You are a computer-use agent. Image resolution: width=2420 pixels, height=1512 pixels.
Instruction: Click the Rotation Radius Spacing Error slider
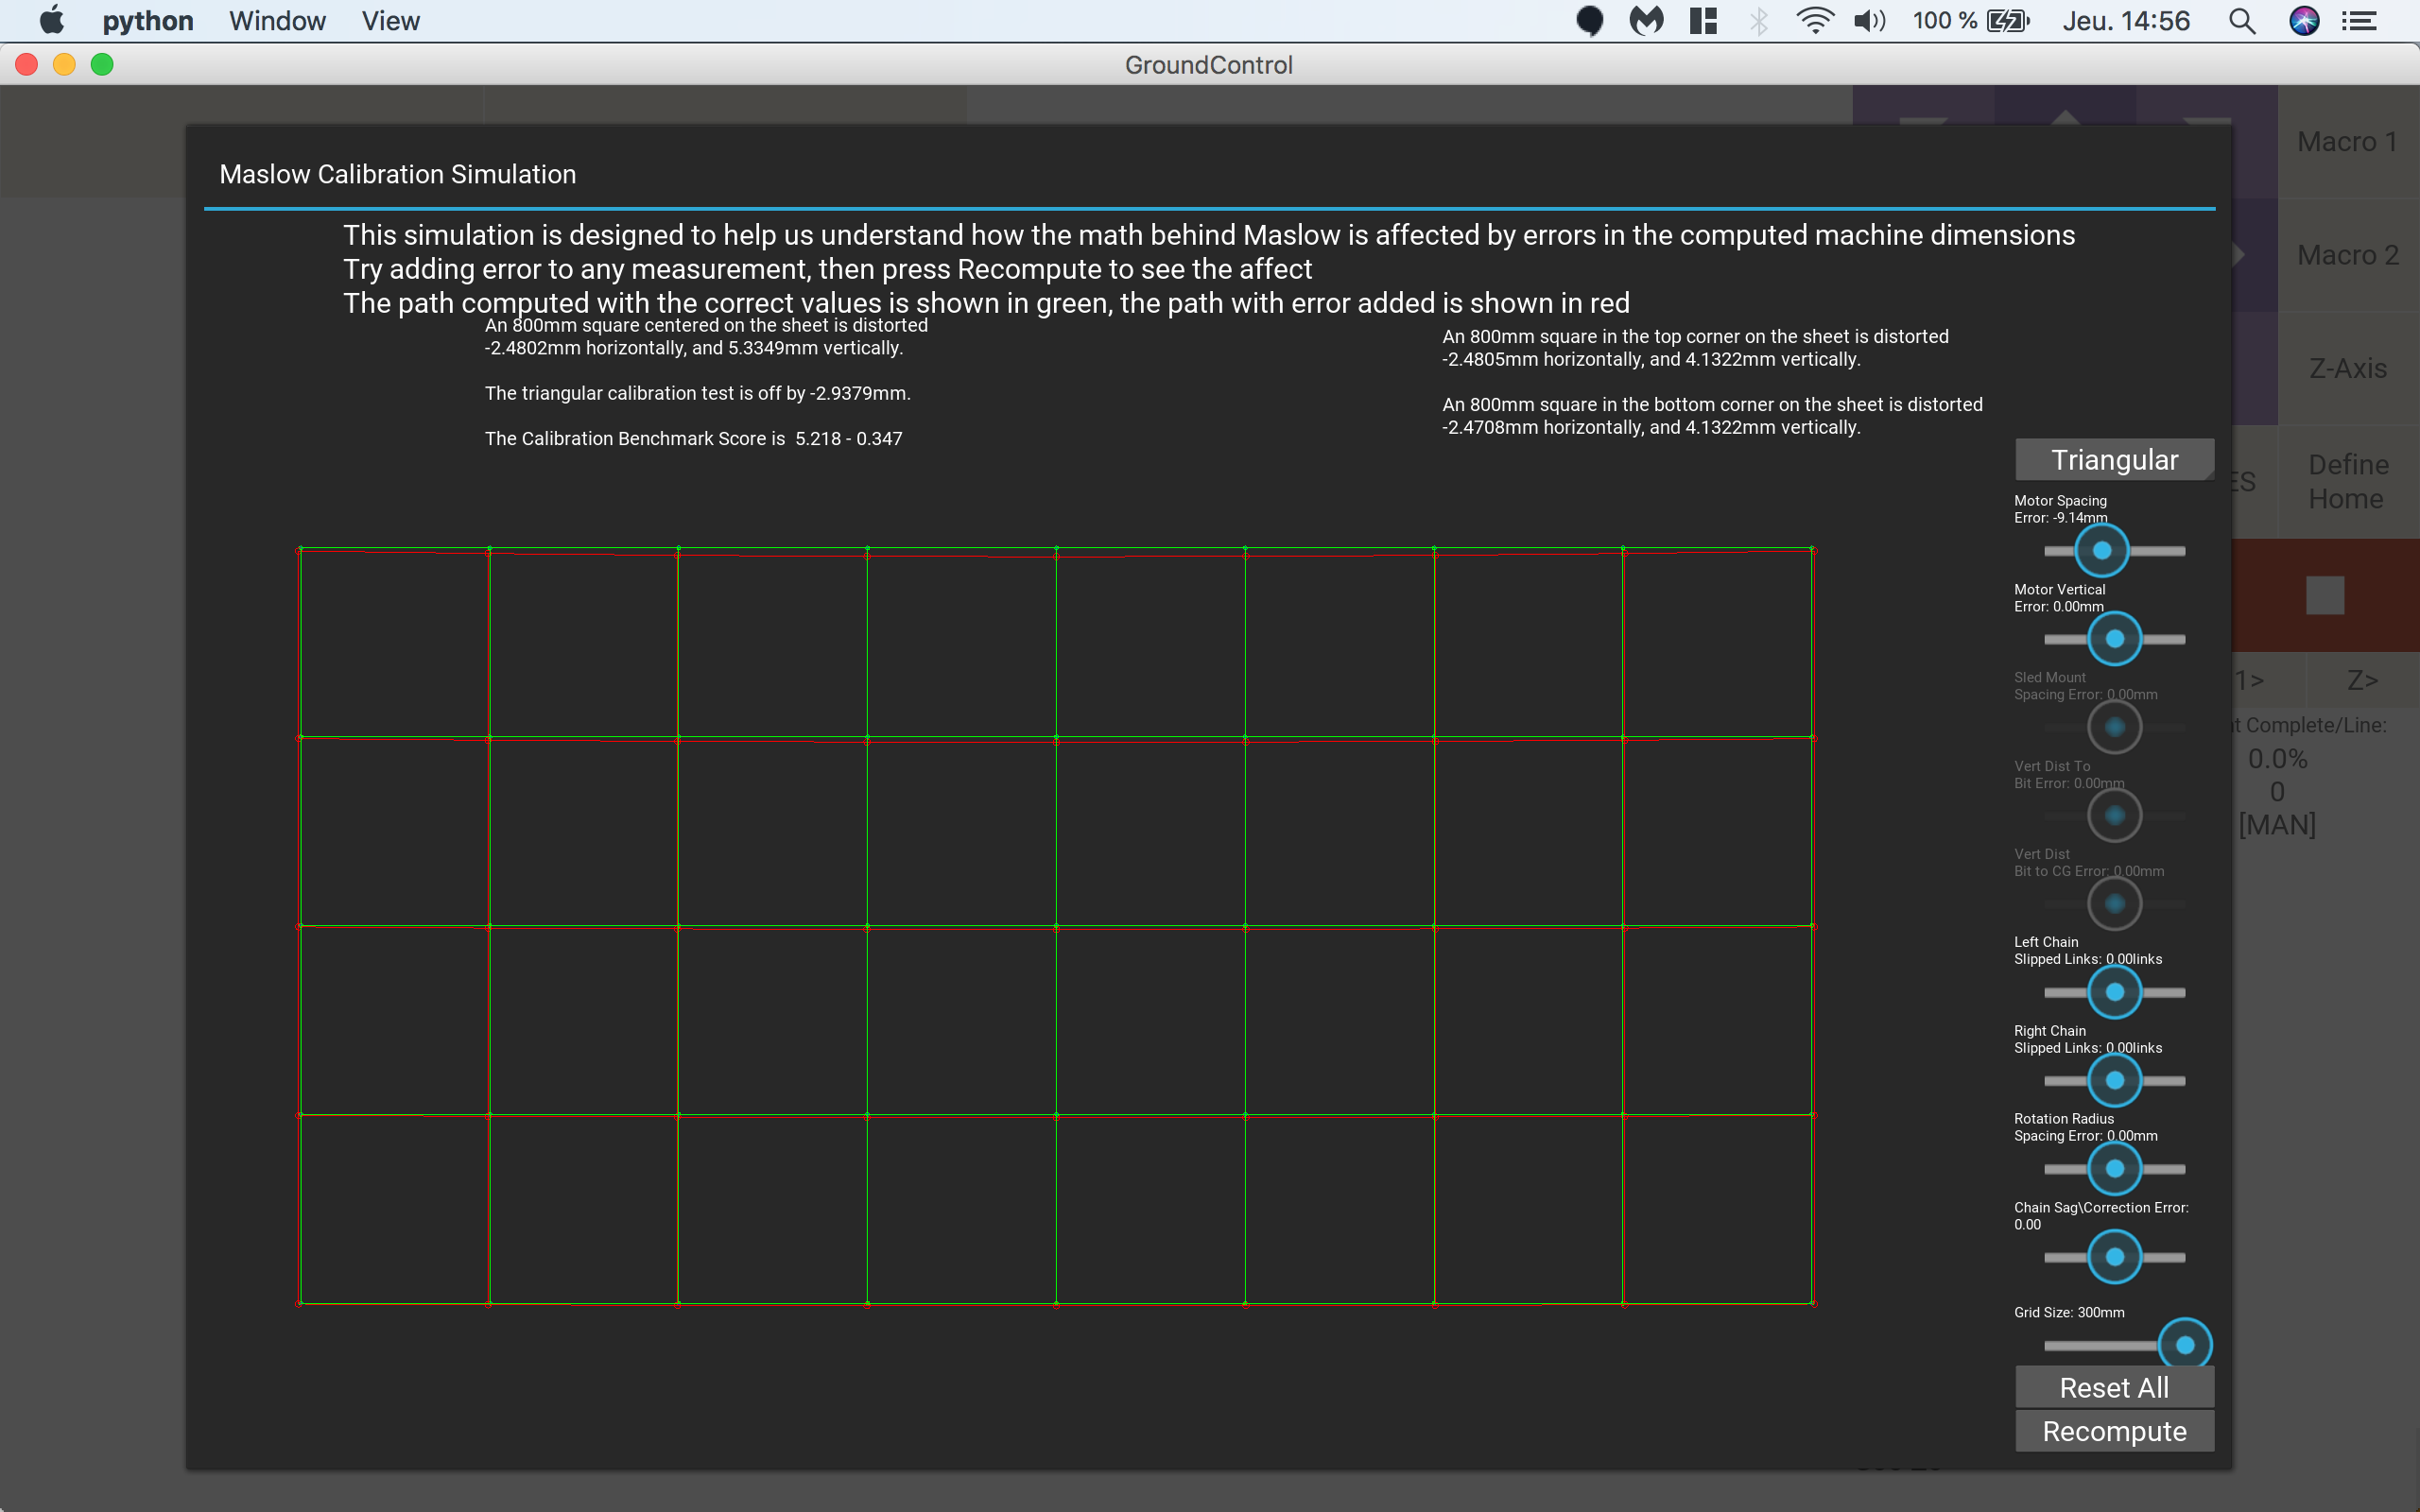2114,1169
